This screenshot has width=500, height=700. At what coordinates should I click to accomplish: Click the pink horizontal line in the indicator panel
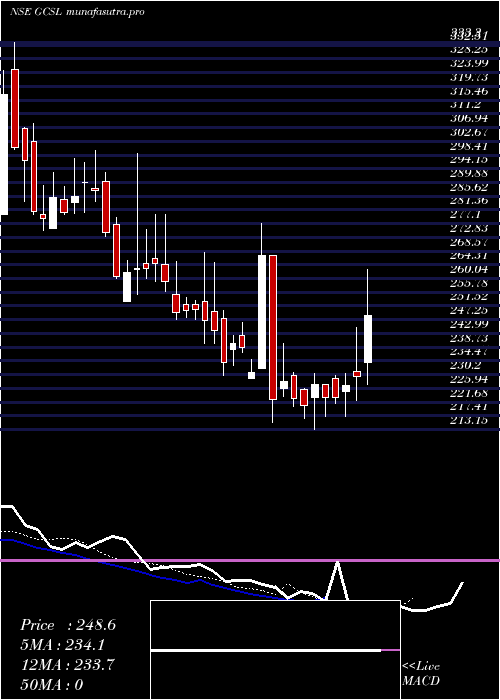click(250, 560)
